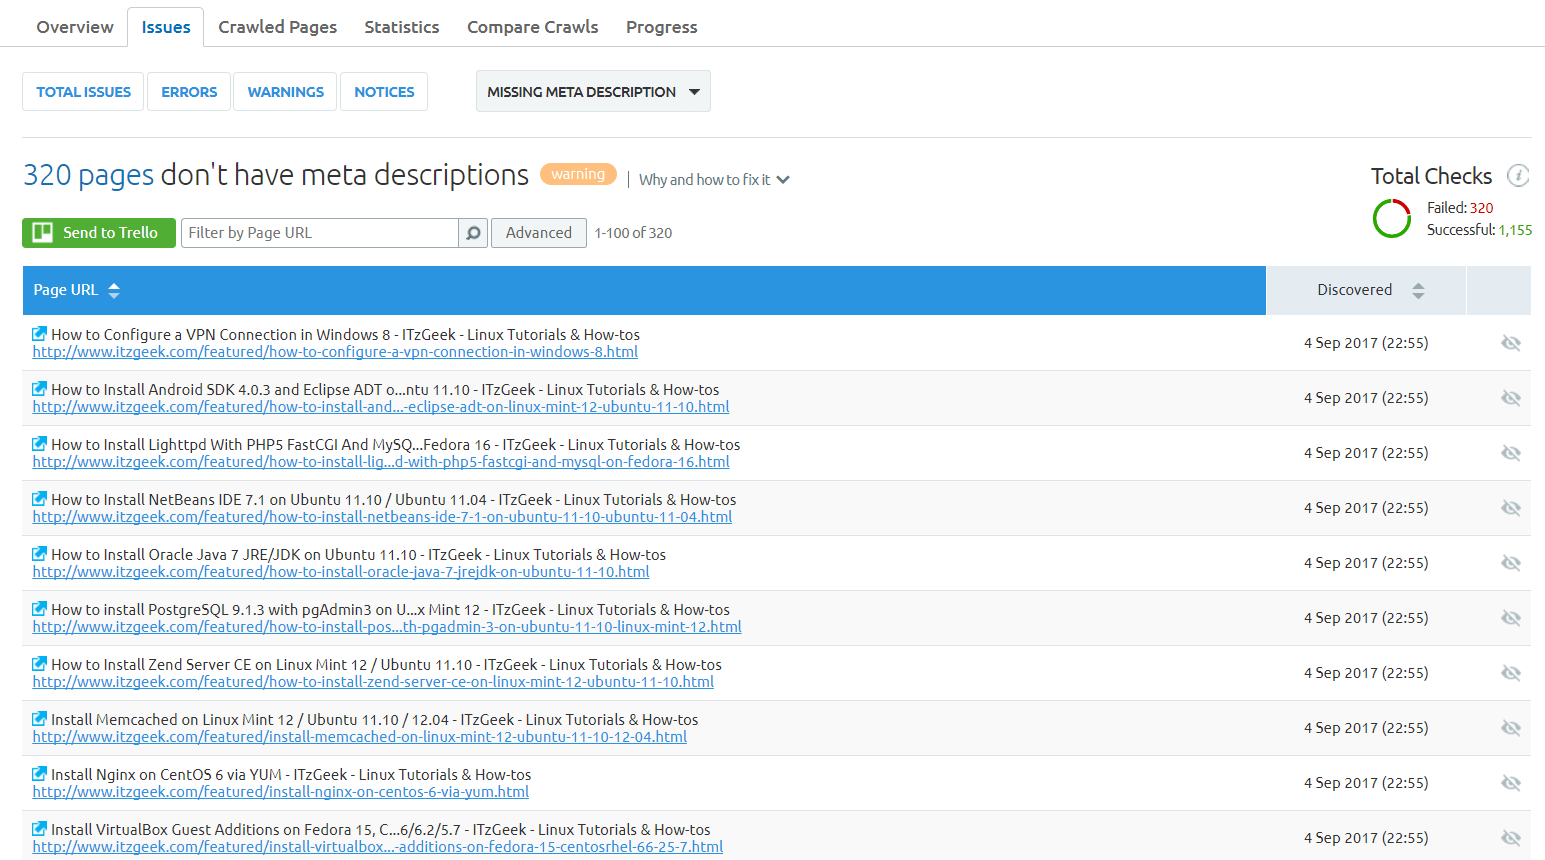Hide the VirtualBox Guest Additions page issue

[x=1511, y=838]
